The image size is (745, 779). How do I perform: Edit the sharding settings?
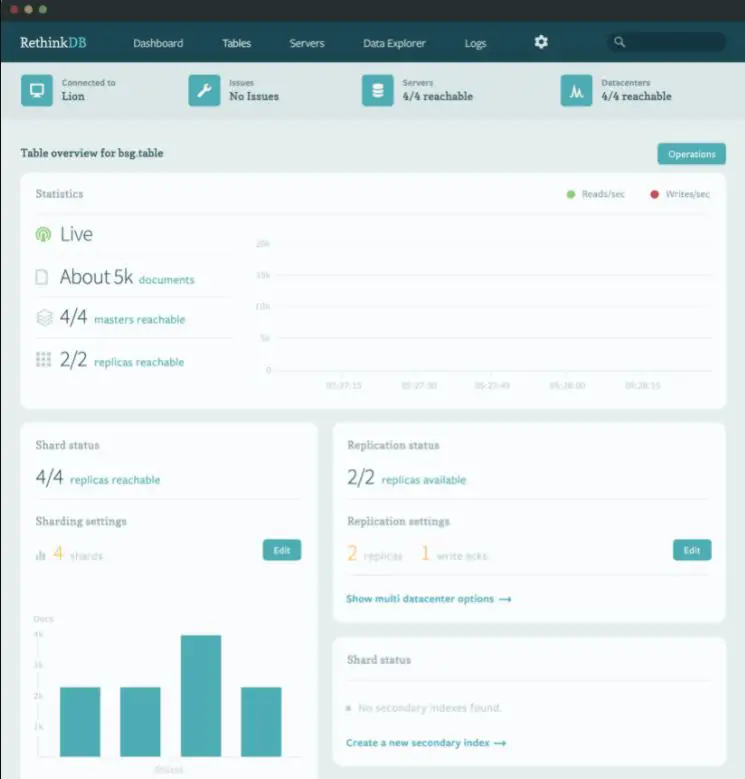[x=282, y=550]
